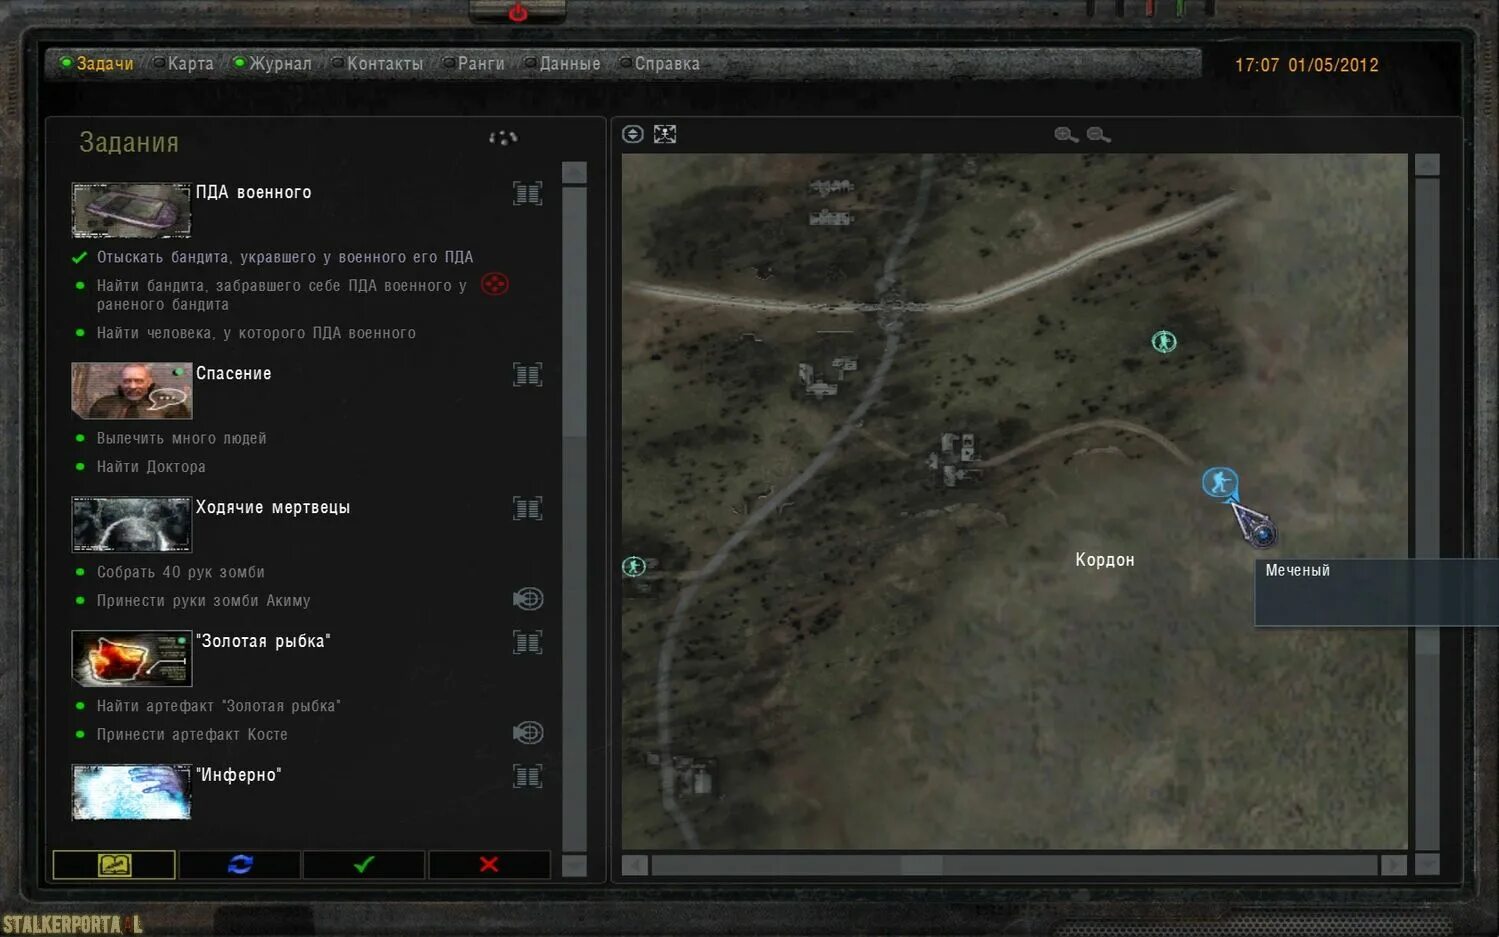The width and height of the screenshot is (1499, 937).
Task: Click the "Золотая рыбка" artifact thumbnail
Action: point(131,658)
